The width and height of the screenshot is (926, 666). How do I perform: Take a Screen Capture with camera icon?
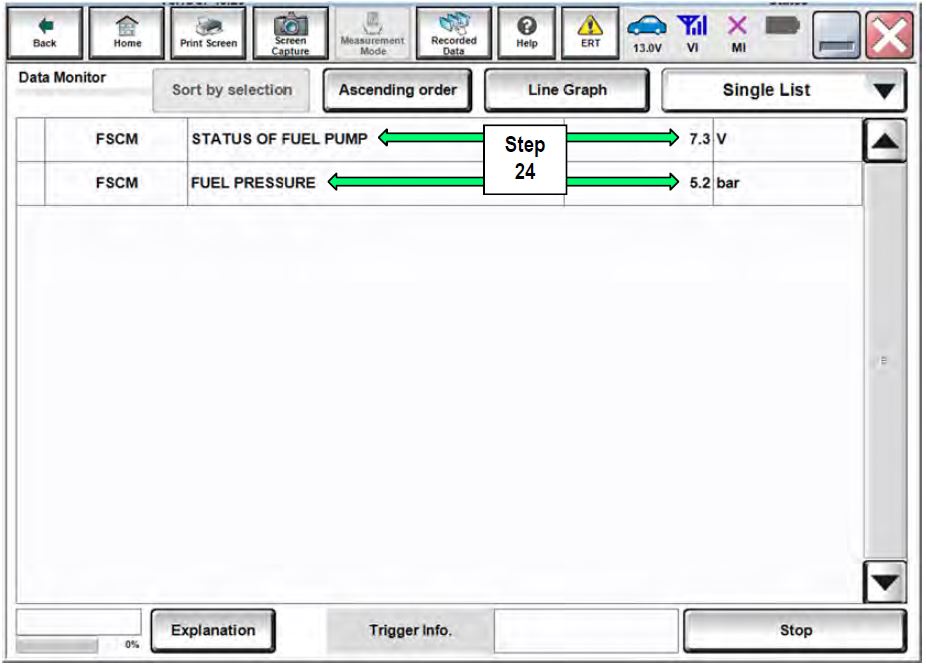[290, 33]
